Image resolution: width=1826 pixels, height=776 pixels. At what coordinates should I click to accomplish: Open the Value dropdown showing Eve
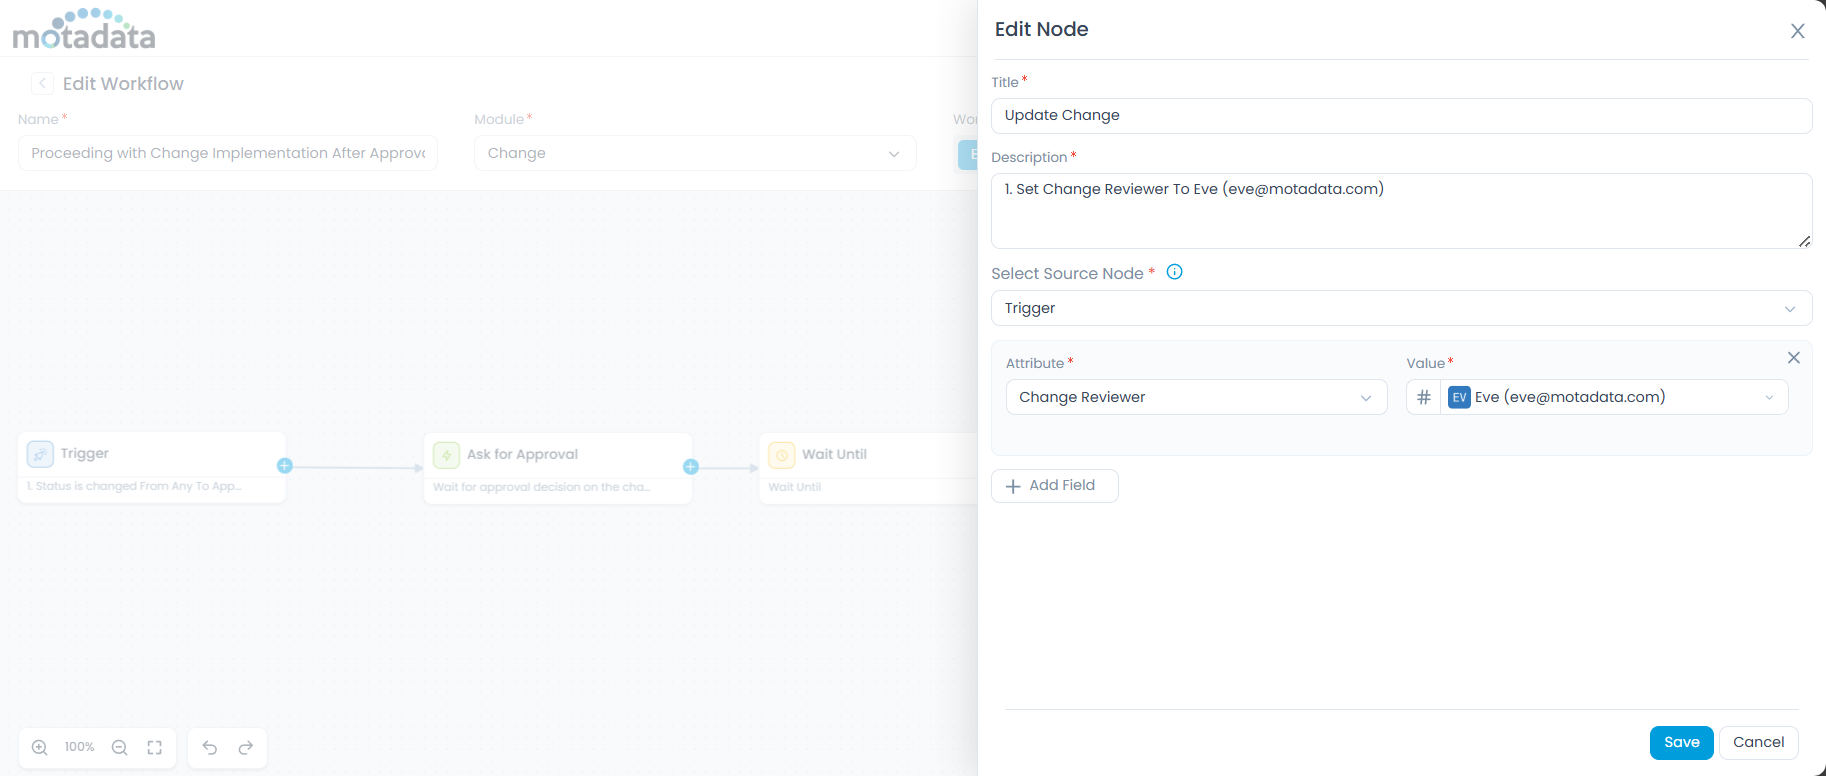[1614, 397]
